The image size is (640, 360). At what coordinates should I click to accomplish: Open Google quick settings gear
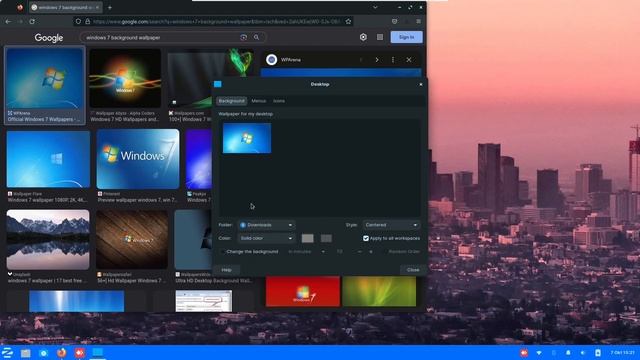[363, 37]
